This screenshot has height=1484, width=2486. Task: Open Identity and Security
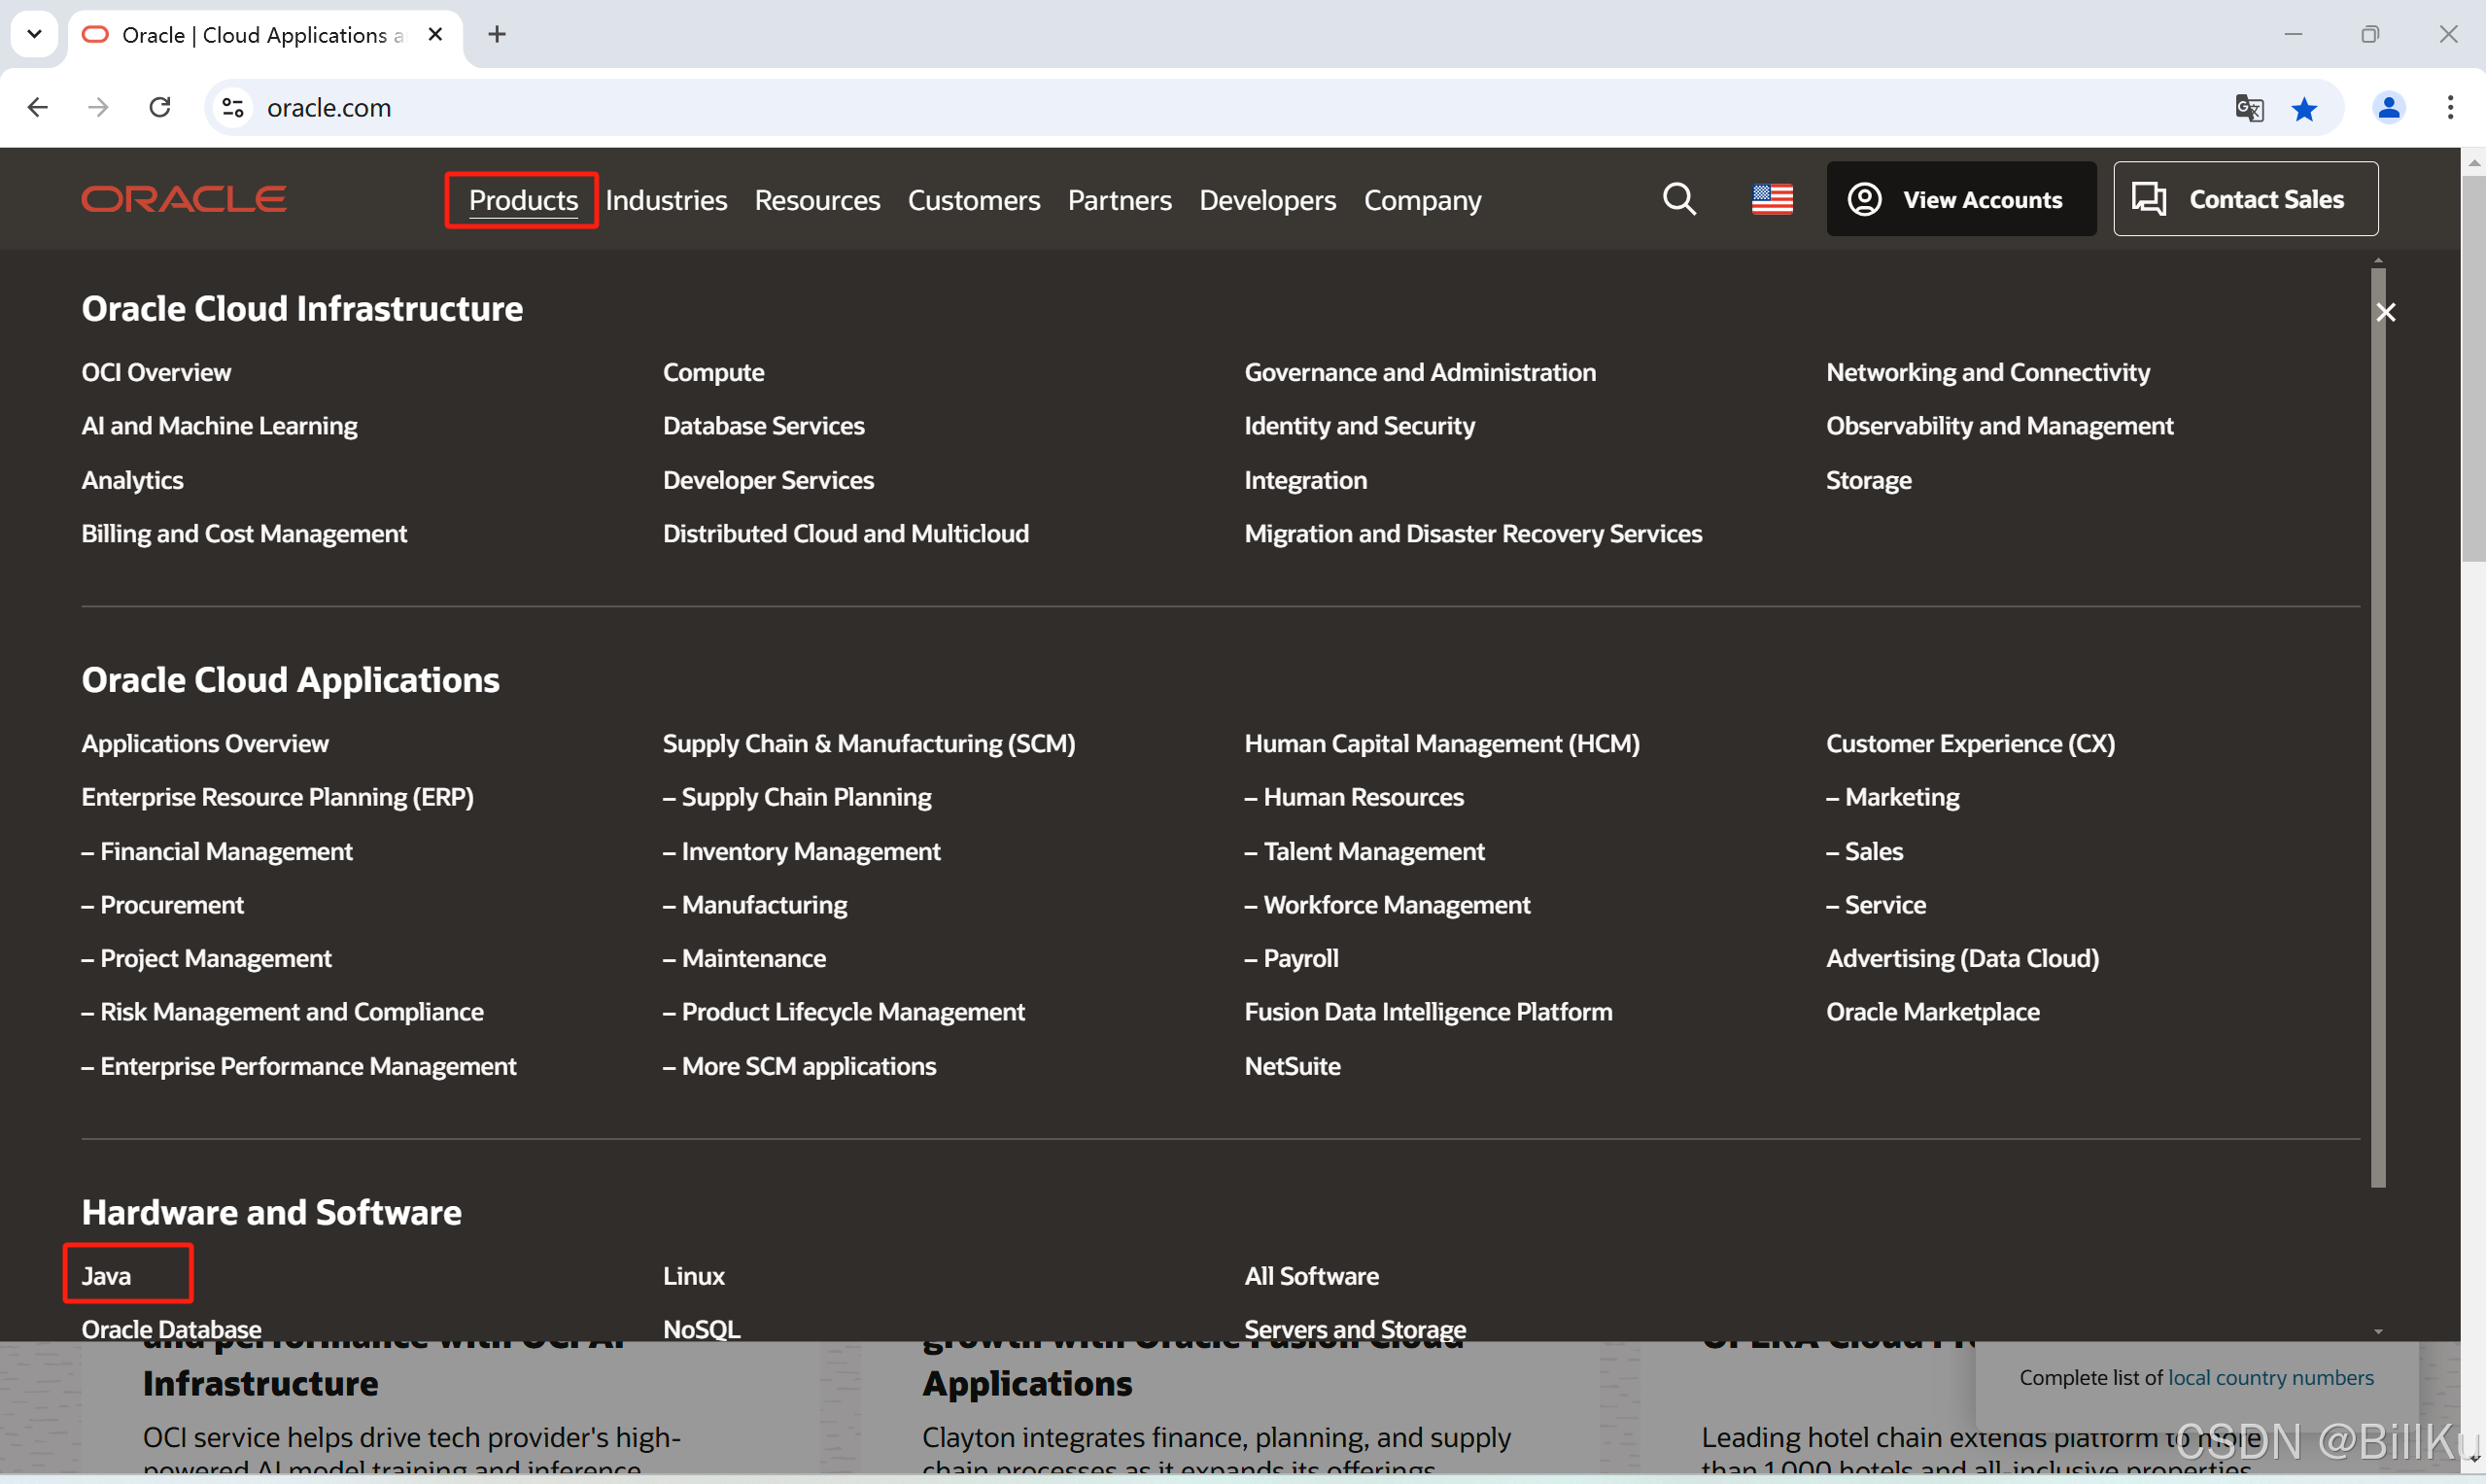[1359, 426]
